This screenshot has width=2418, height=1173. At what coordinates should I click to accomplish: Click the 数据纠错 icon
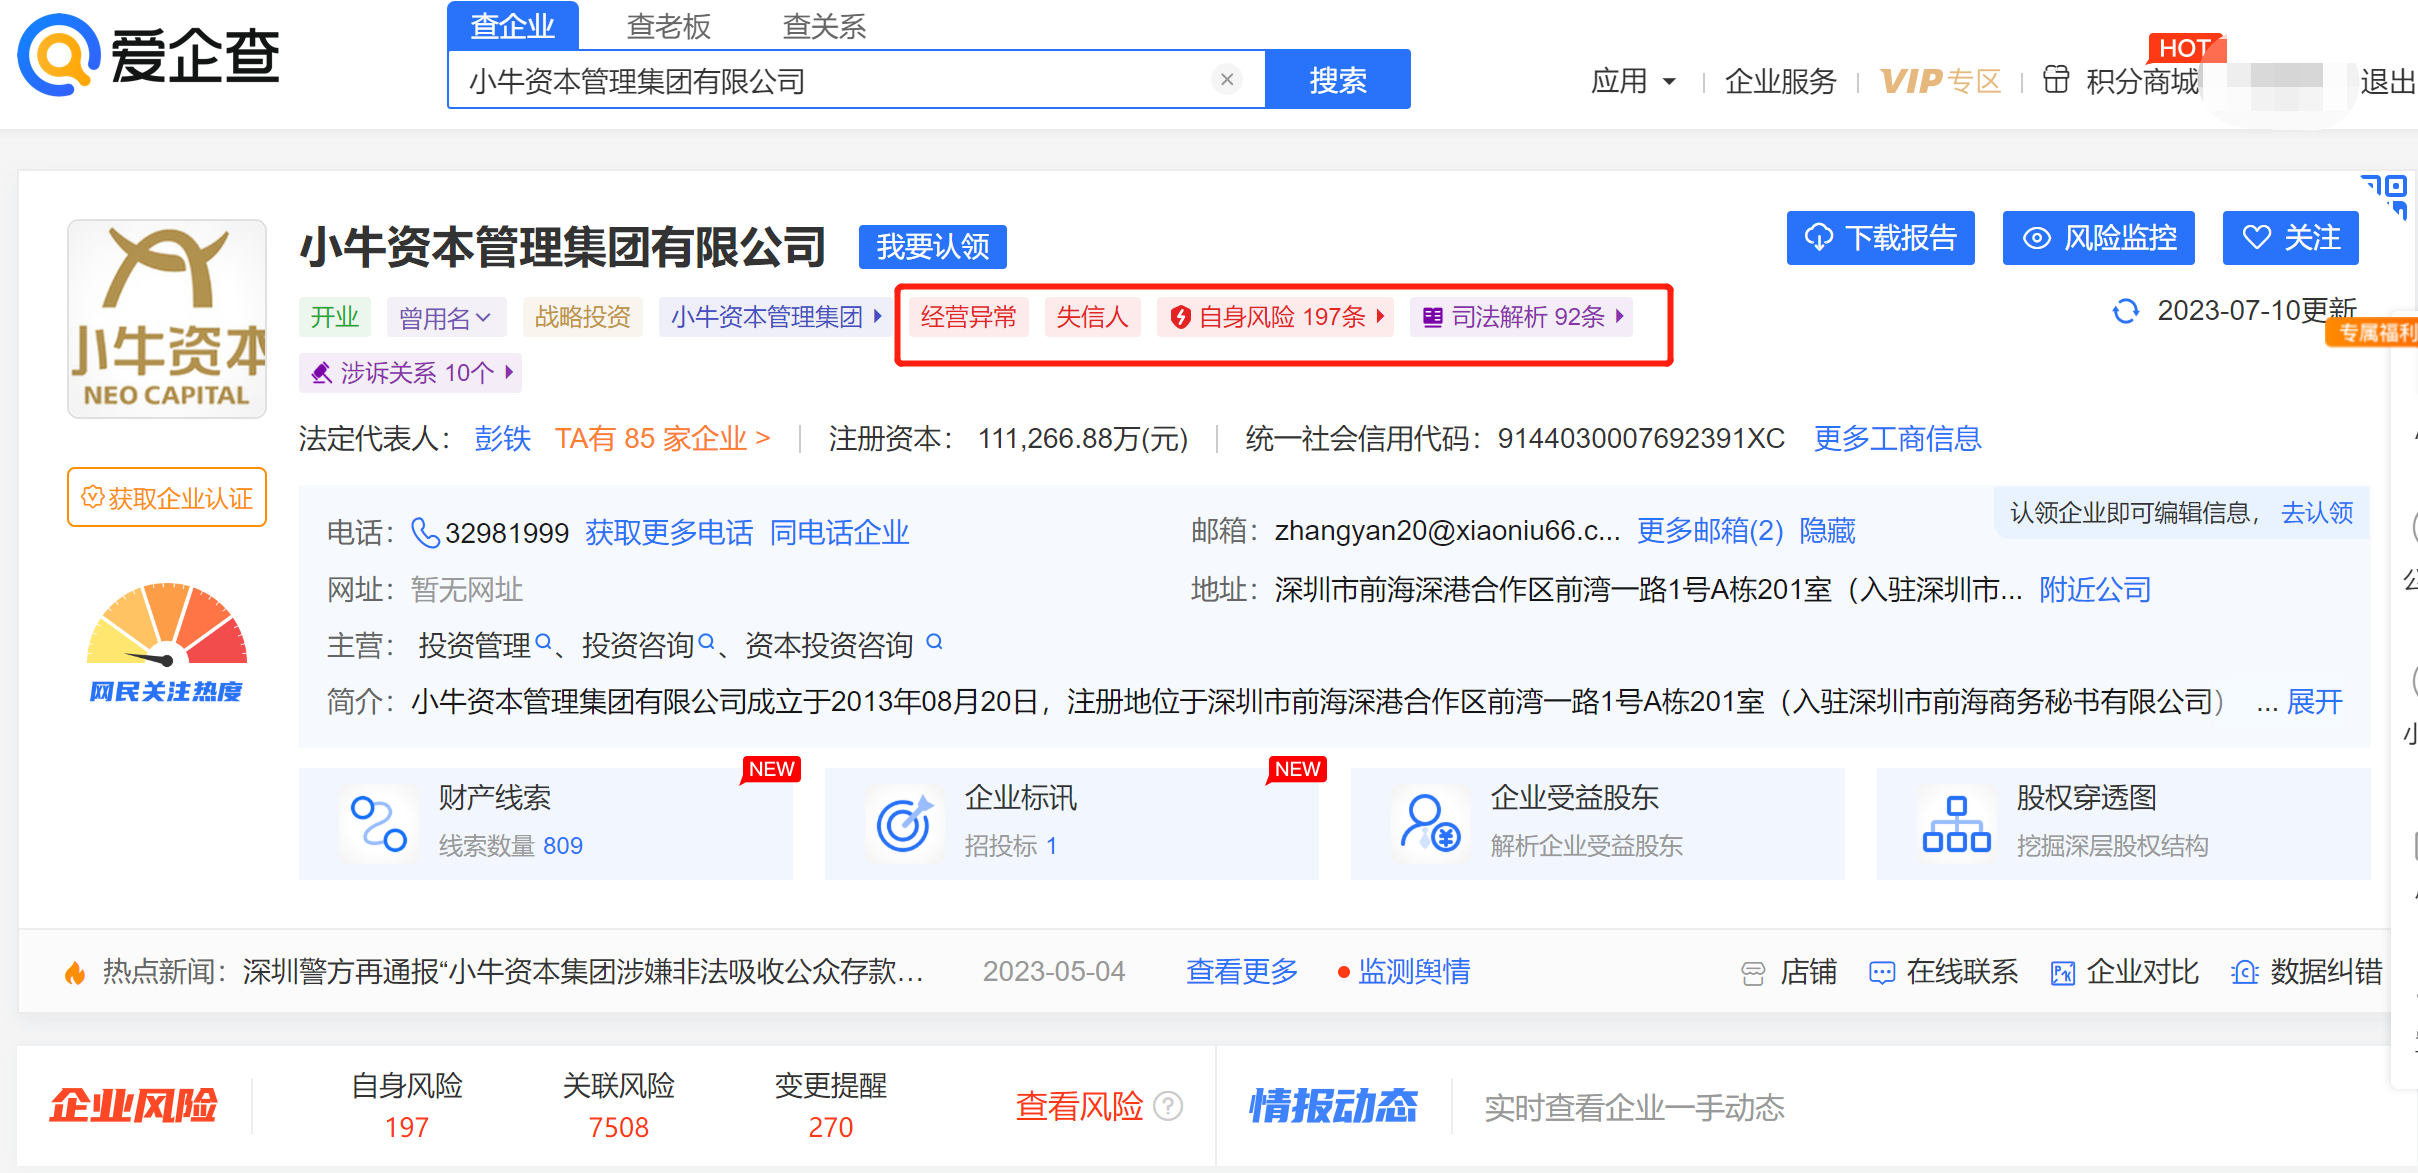click(2245, 972)
